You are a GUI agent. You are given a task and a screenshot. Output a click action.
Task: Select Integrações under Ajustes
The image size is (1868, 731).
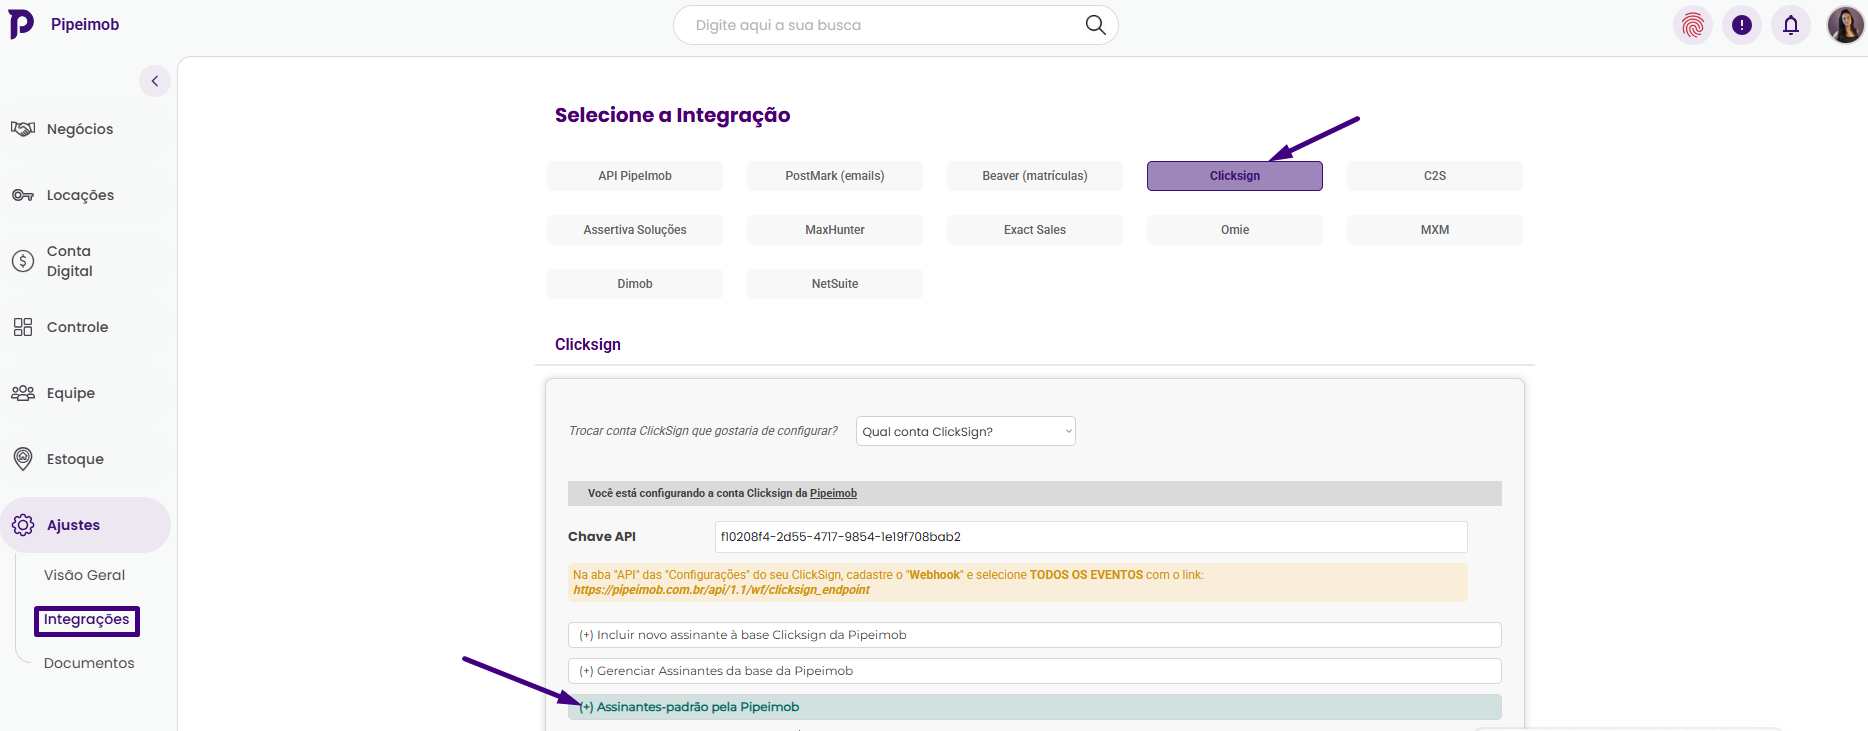[86, 620]
